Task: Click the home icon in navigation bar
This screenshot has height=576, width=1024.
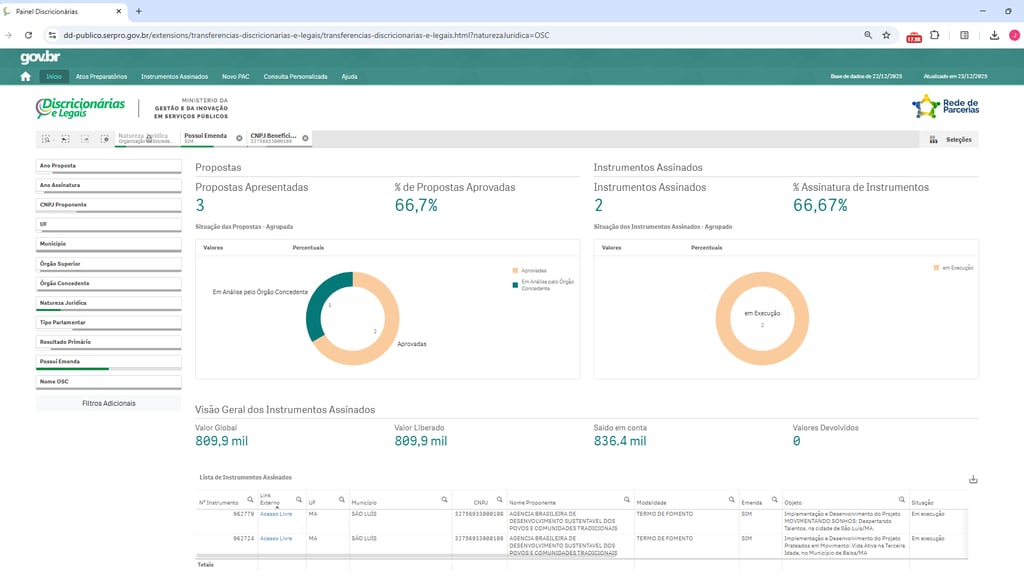Action: point(25,76)
